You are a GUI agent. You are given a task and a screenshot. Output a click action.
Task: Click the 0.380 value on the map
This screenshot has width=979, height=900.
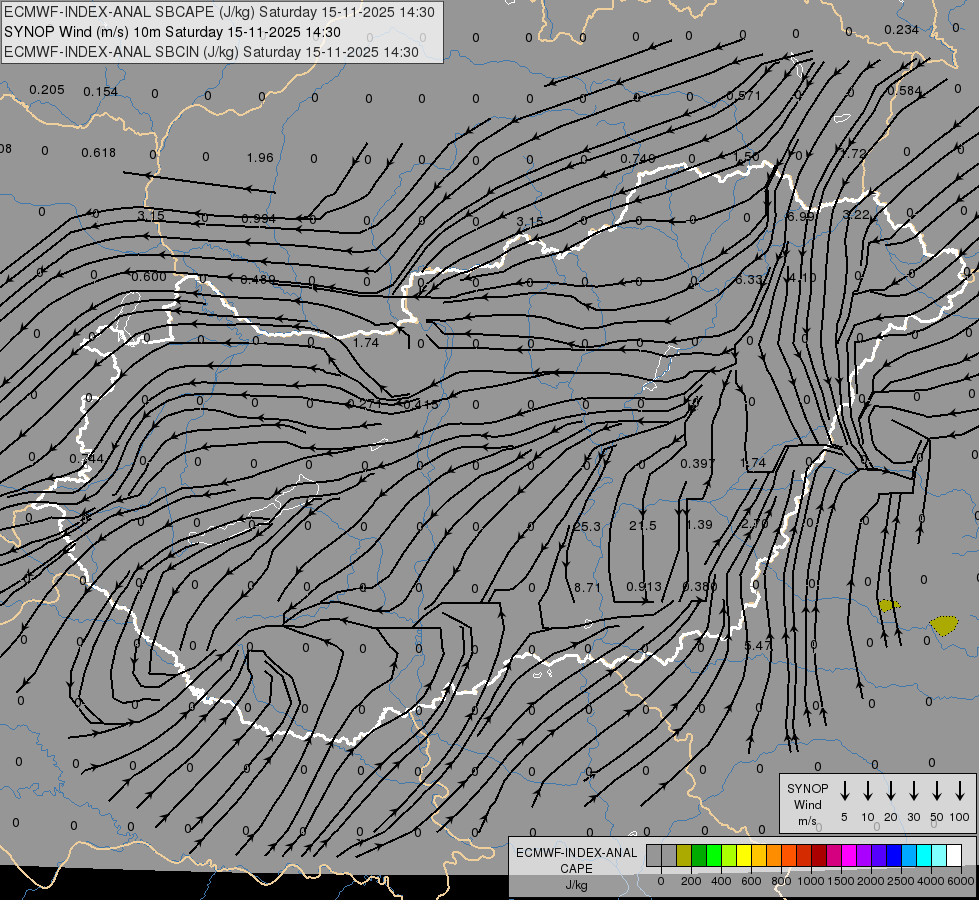pos(700,586)
